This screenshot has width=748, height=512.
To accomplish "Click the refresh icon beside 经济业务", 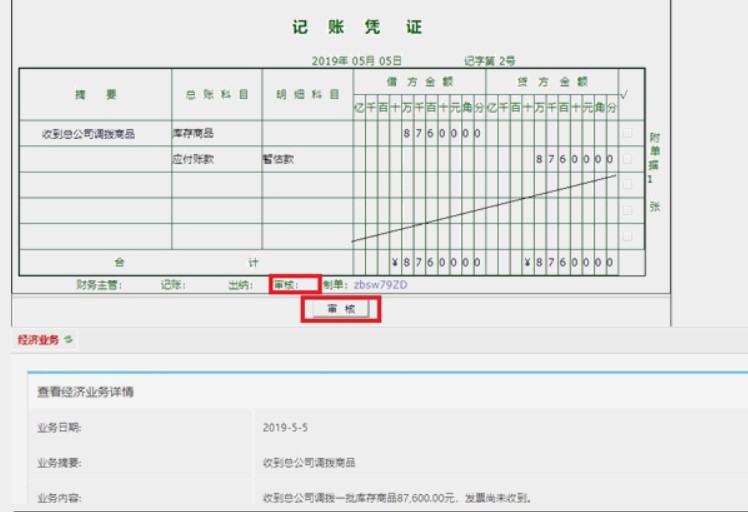I will click(x=69, y=339).
